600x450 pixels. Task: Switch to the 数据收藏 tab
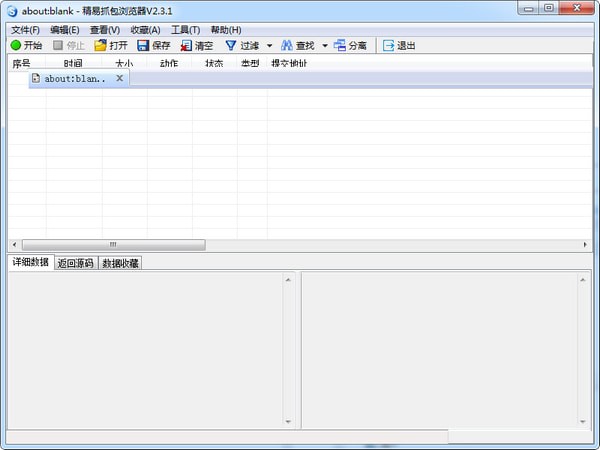coord(120,263)
